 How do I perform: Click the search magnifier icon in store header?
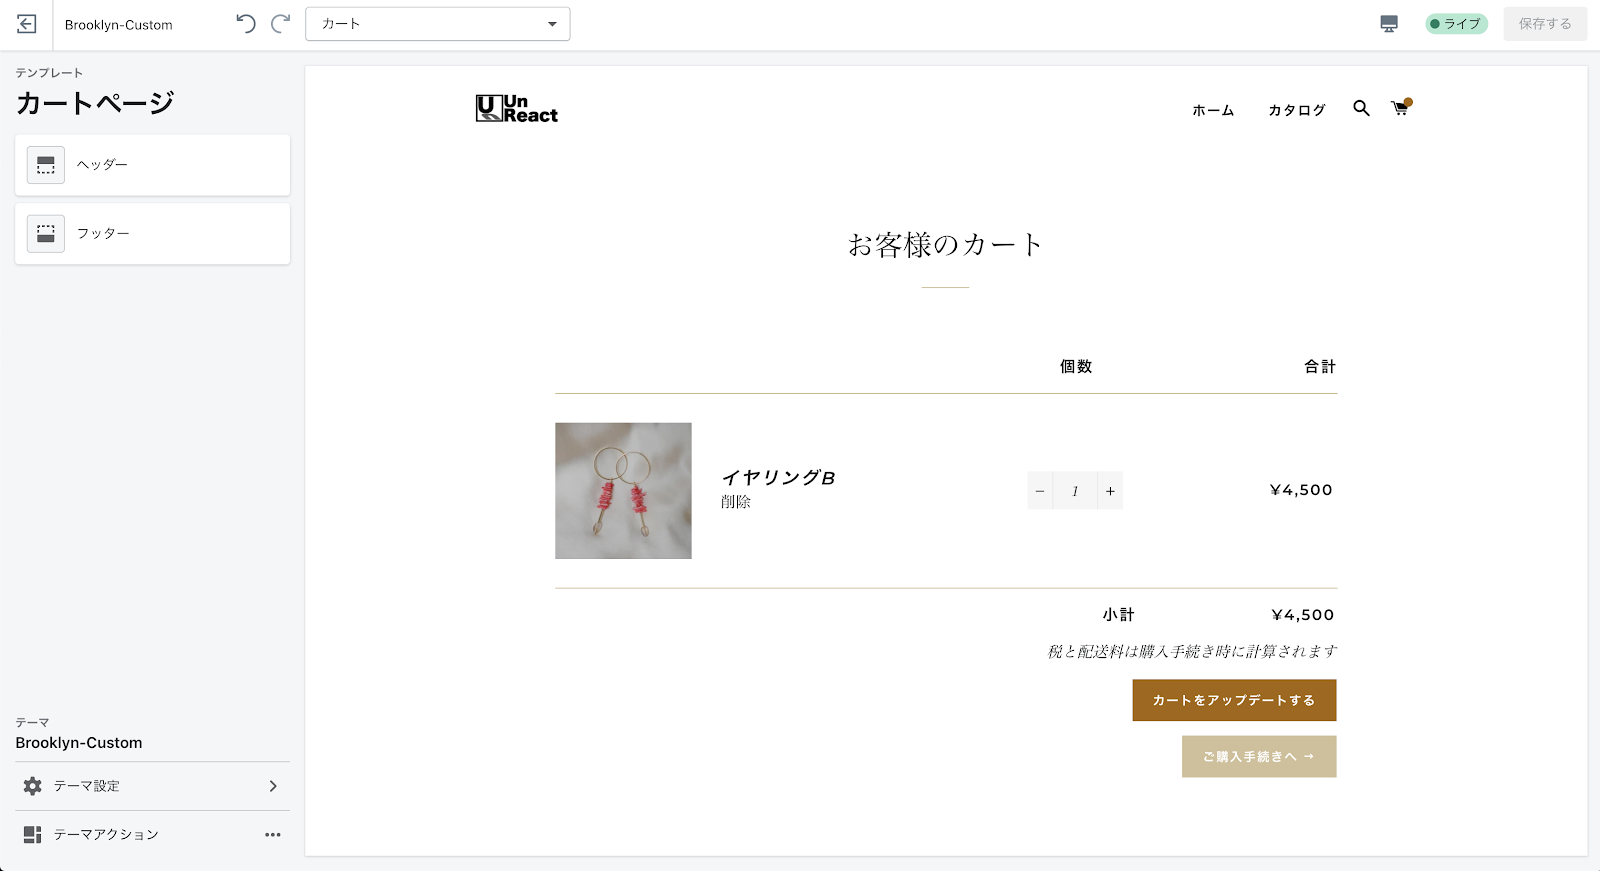coord(1361,108)
